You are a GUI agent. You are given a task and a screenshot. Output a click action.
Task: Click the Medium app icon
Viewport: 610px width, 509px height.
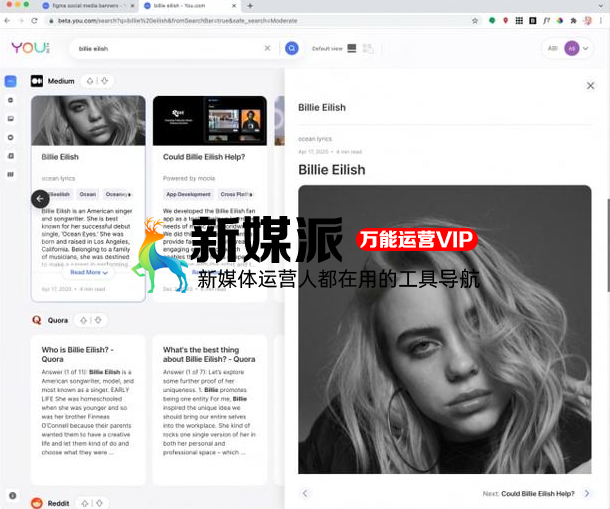[37, 81]
